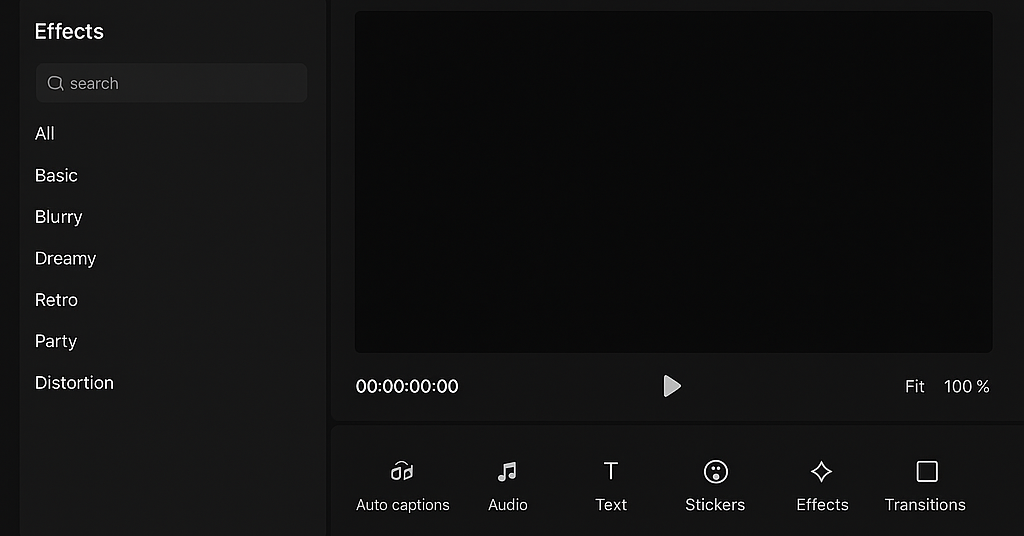Screen dimensions: 1024x536
Task: Open the Retro effects category
Action: [x=56, y=300]
